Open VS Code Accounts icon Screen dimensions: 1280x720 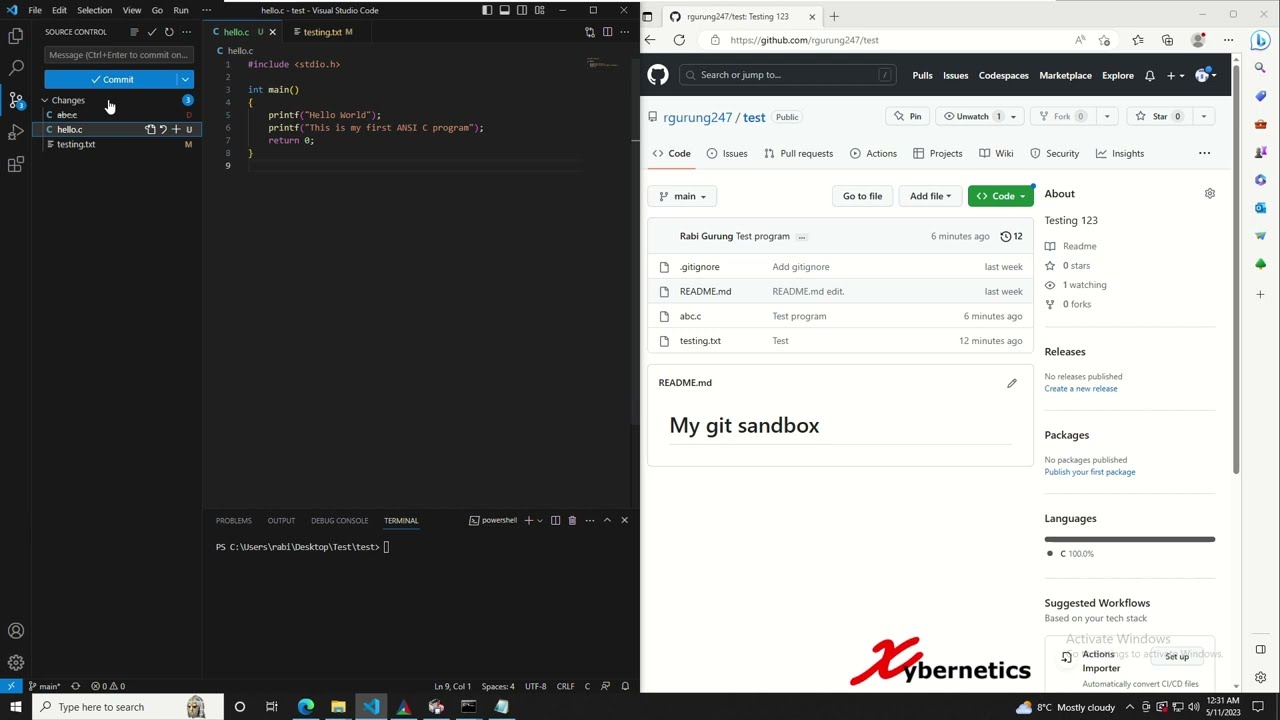click(16, 631)
